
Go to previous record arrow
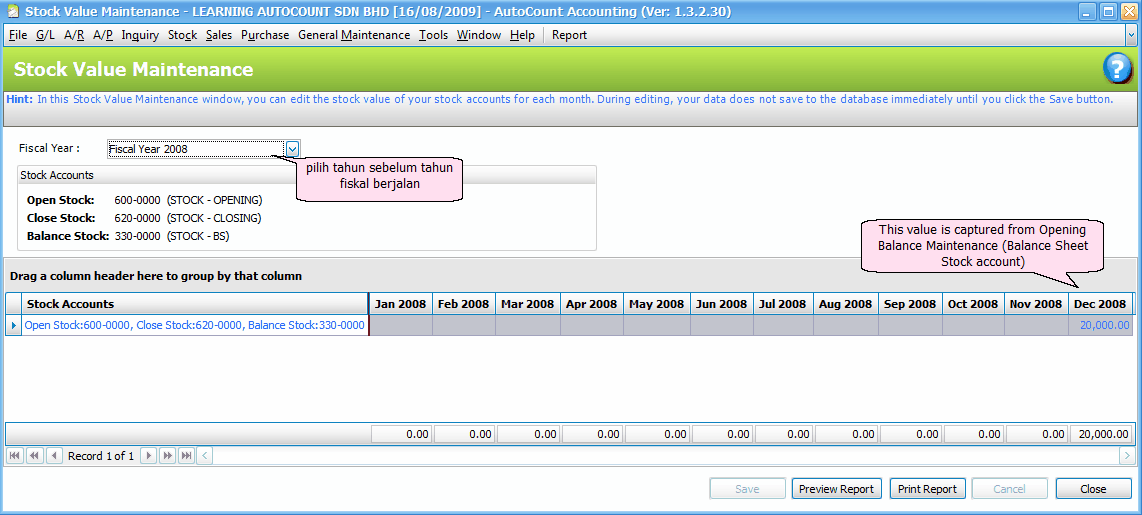click(55, 456)
